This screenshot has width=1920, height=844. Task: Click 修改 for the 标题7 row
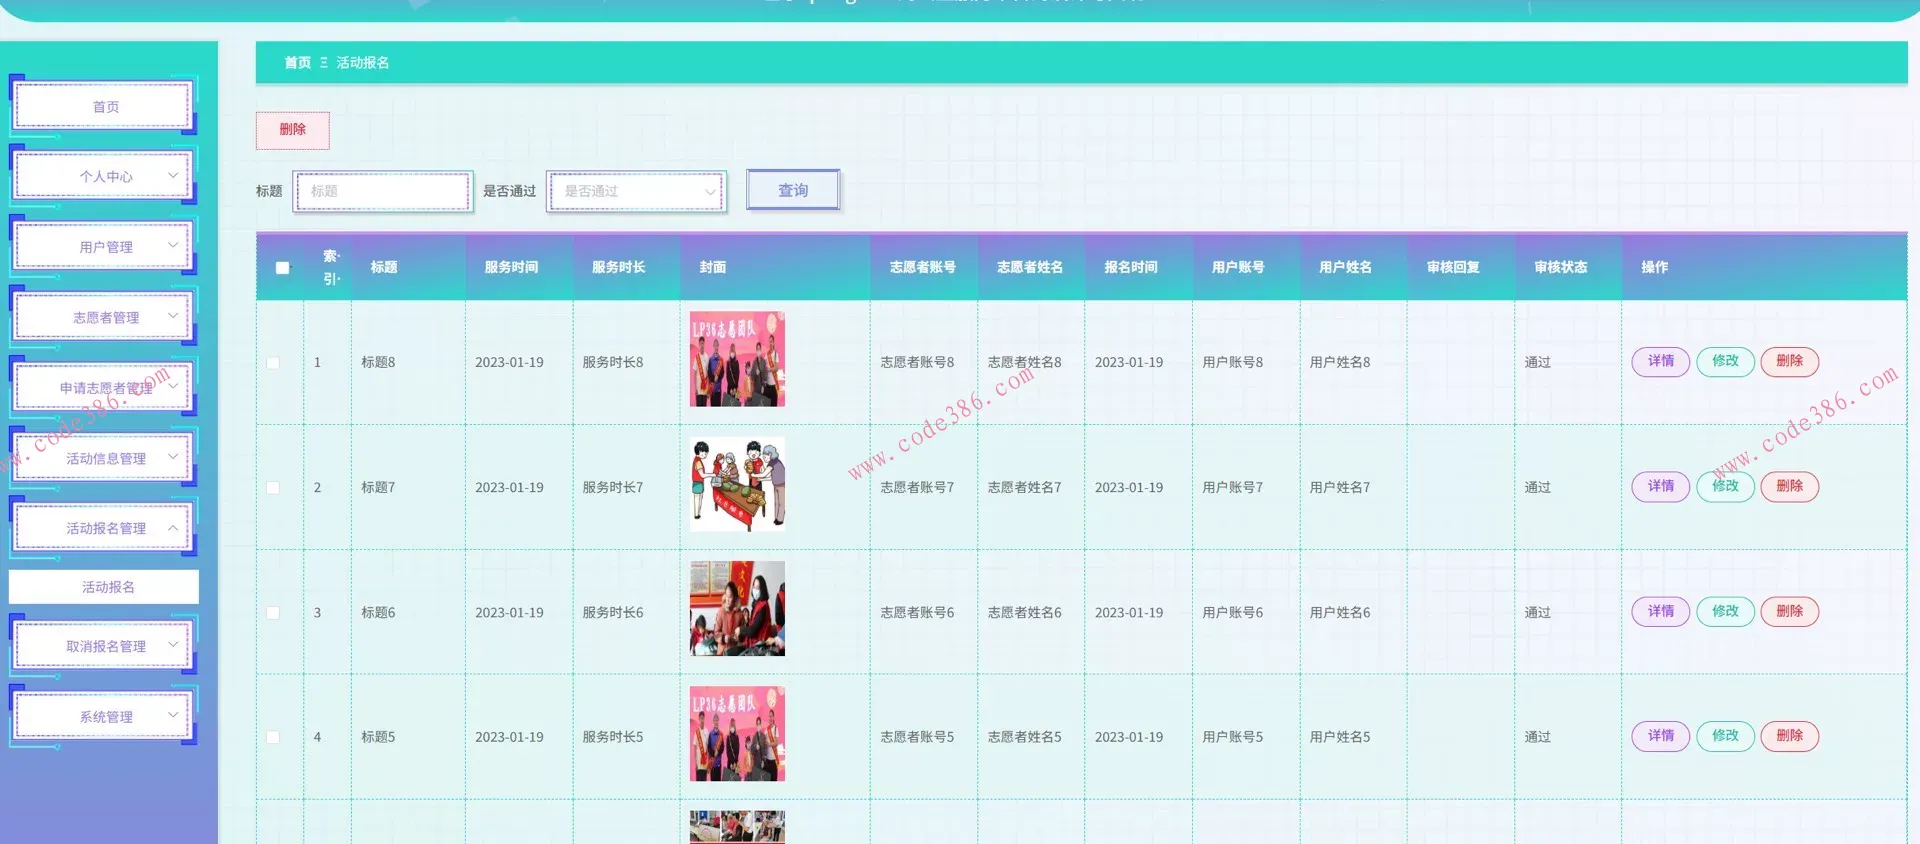click(1725, 486)
